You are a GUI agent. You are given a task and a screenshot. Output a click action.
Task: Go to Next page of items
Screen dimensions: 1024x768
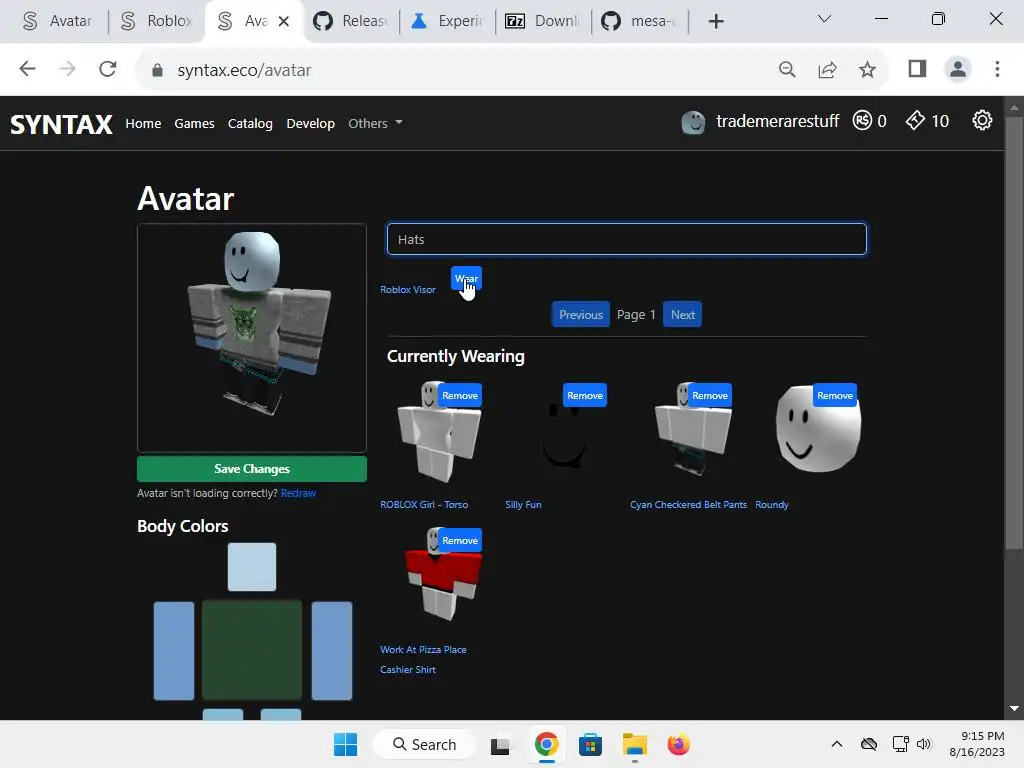[682, 314]
